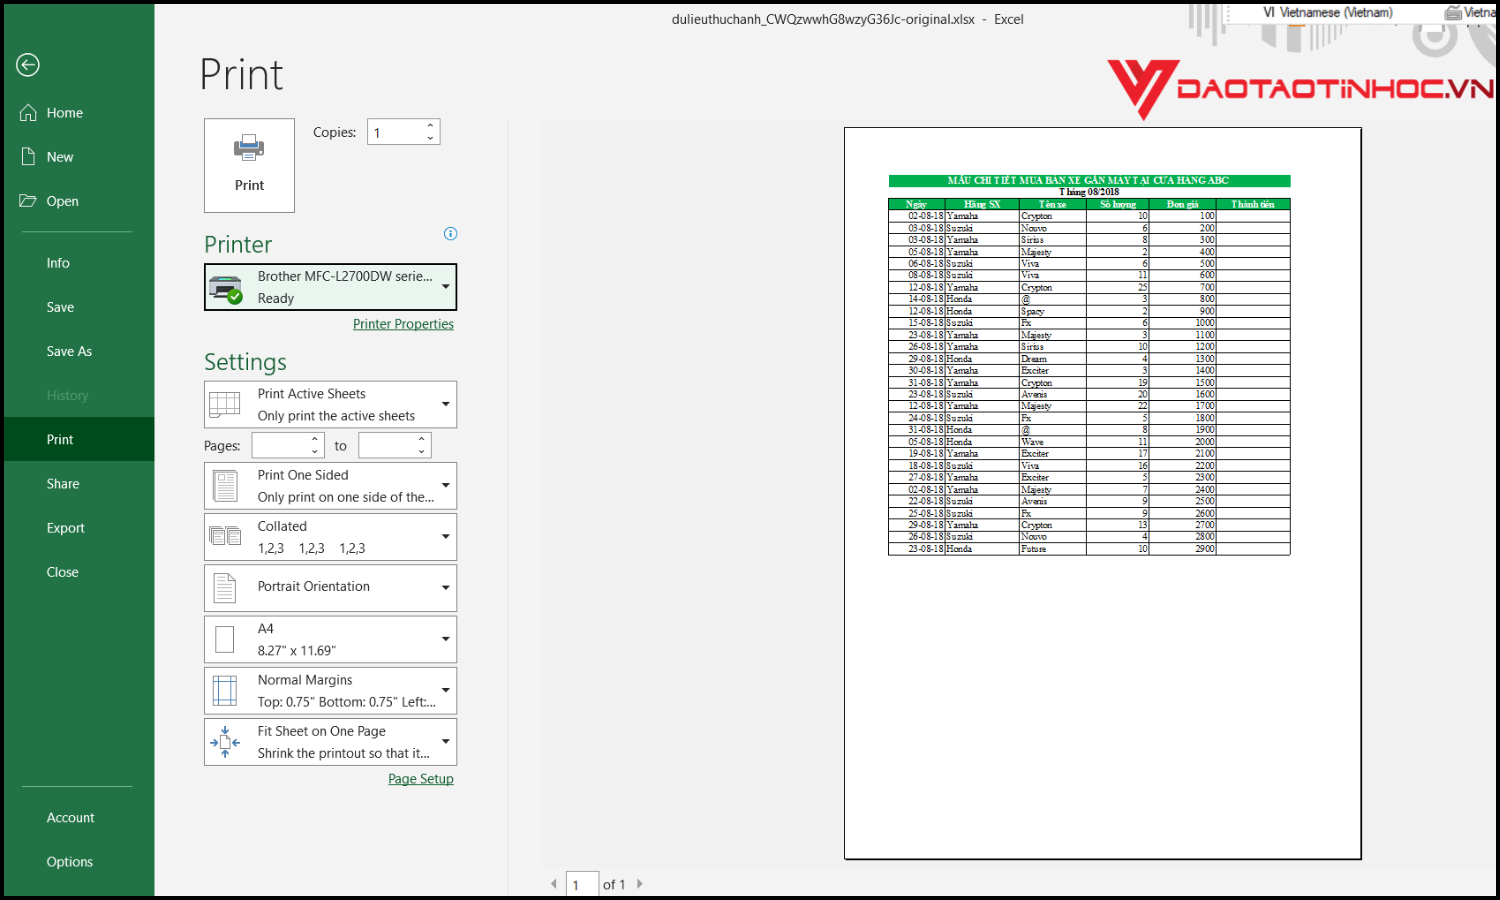Click the Printer Properties link
The image size is (1500, 900).
point(403,324)
